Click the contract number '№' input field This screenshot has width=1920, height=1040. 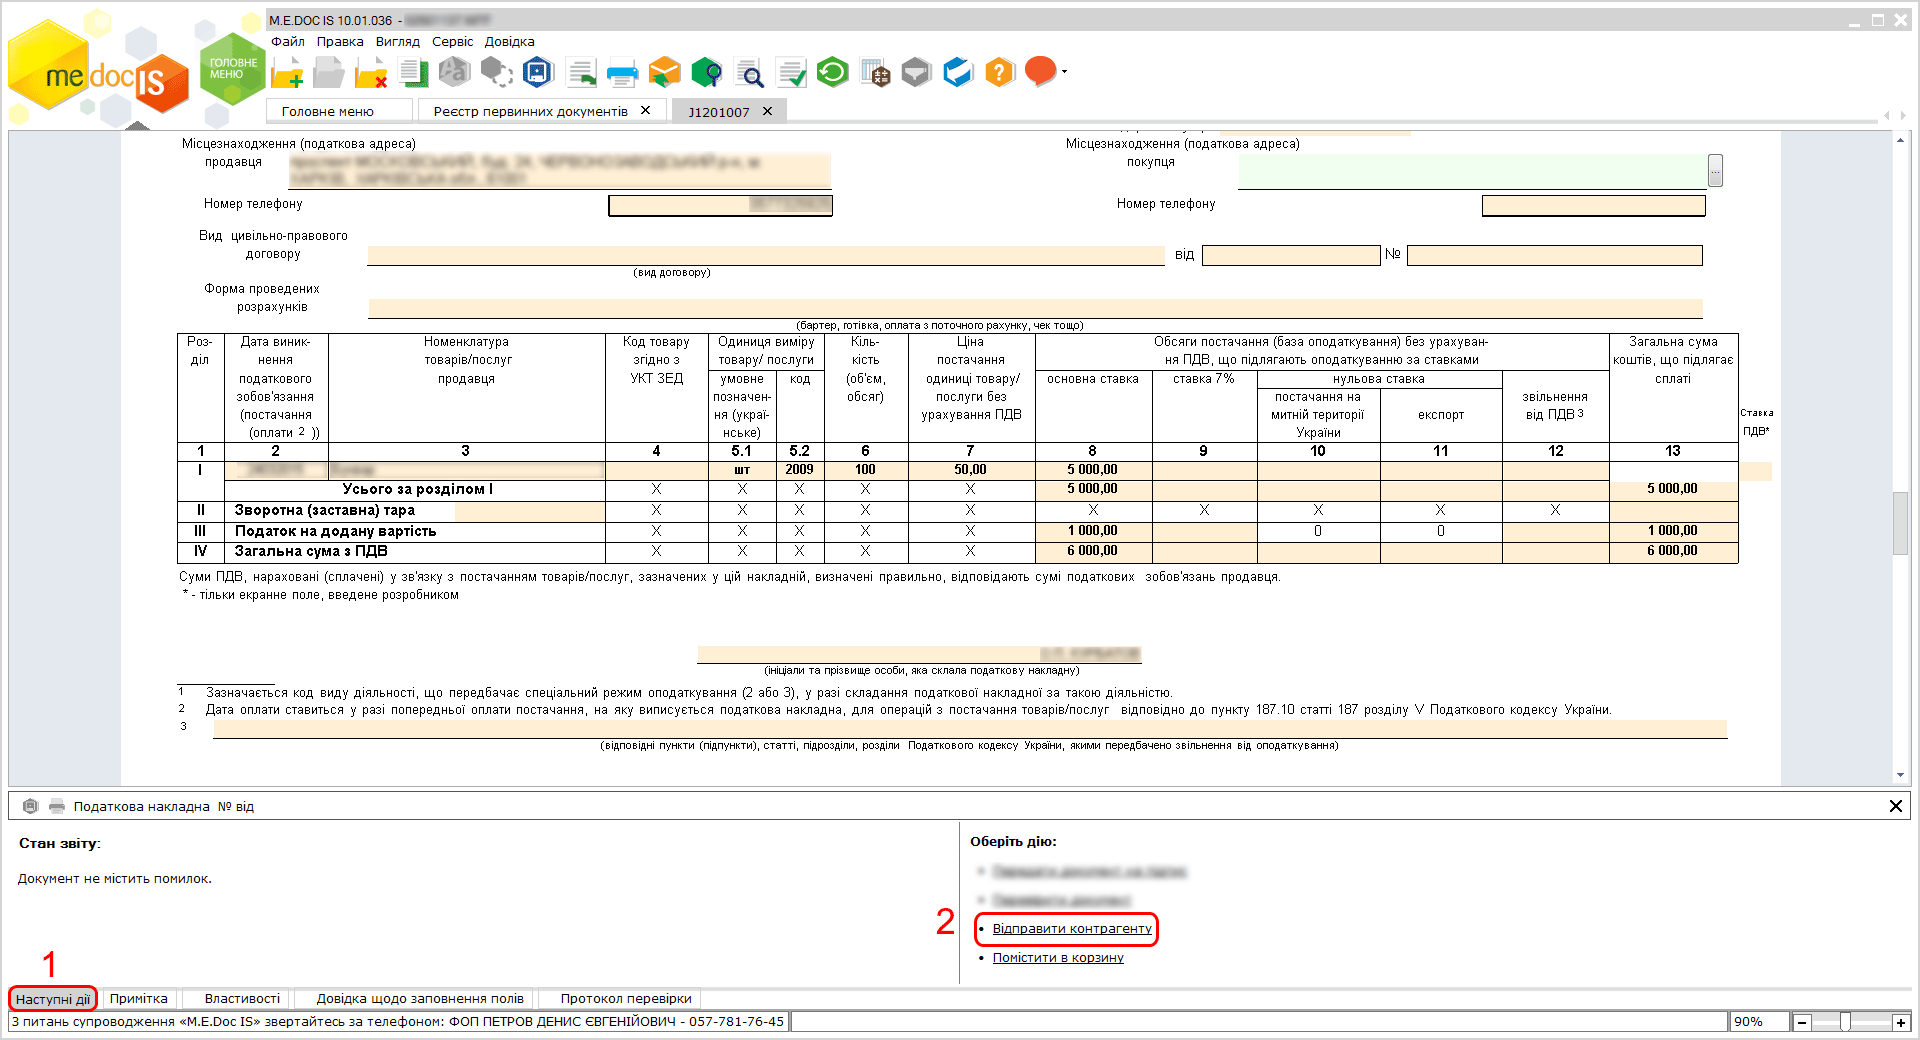coord(1555,255)
